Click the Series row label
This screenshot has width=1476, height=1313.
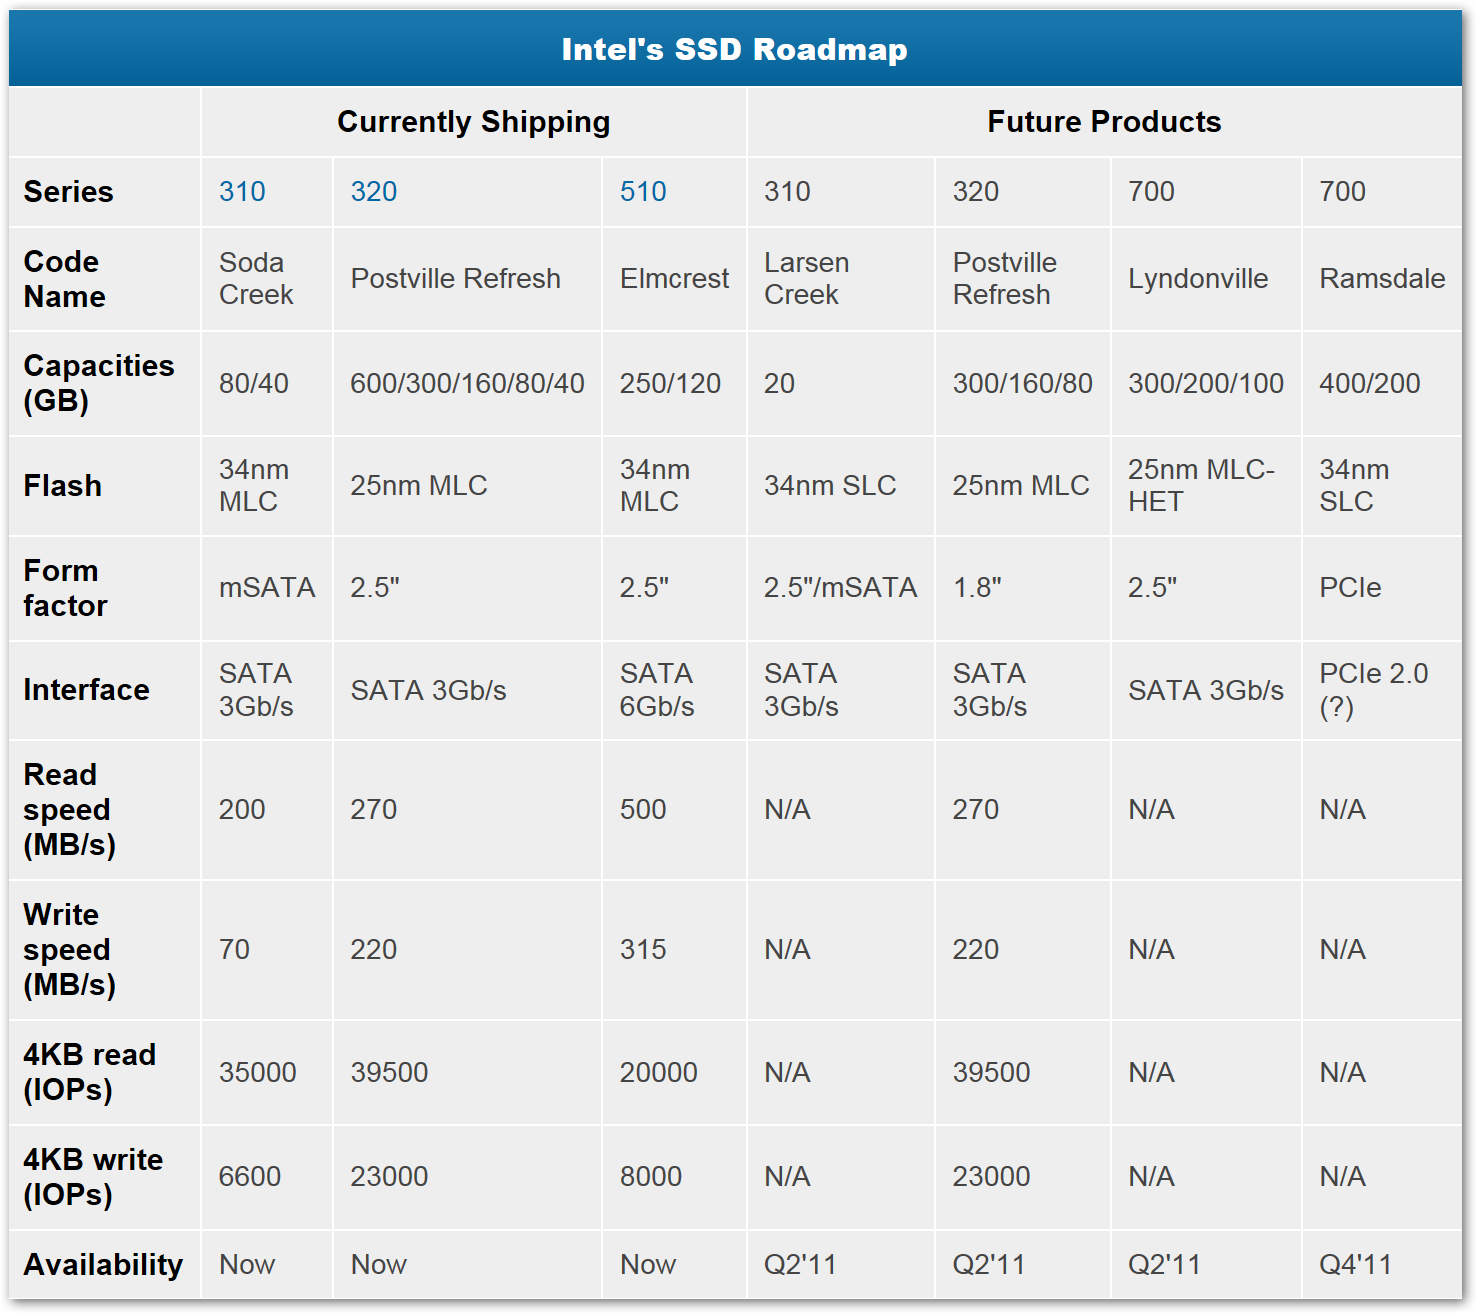pyautogui.click(x=68, y=192)
